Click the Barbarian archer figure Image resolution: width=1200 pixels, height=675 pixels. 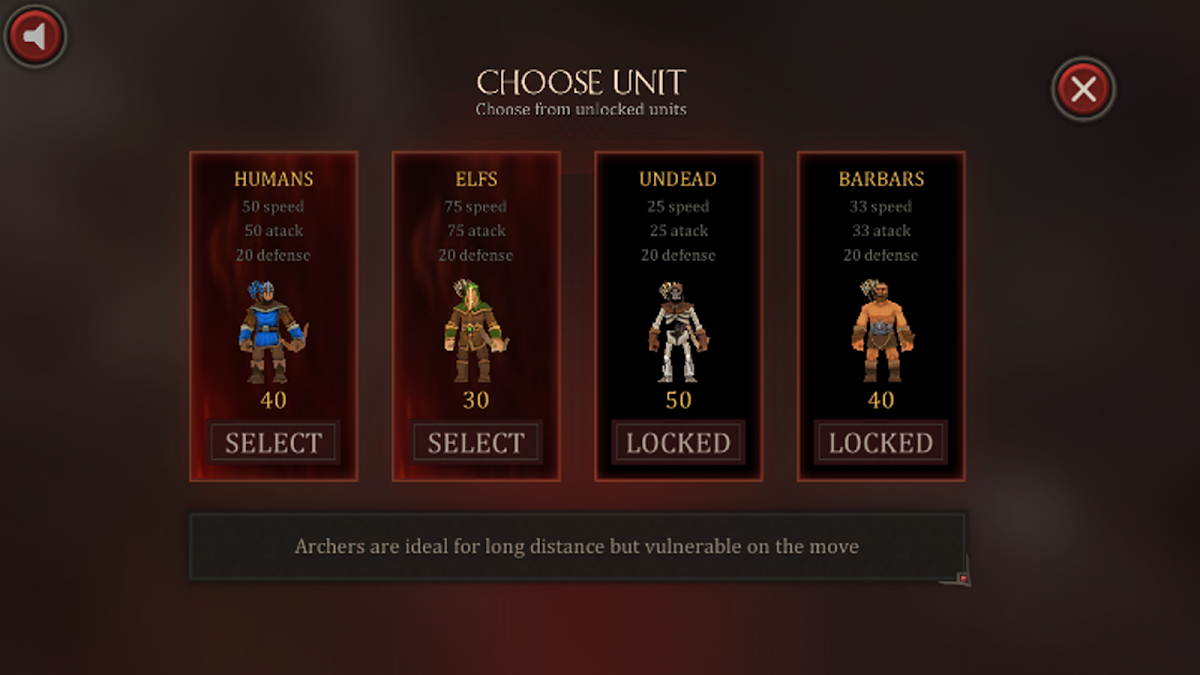click(x=880, y=331)
